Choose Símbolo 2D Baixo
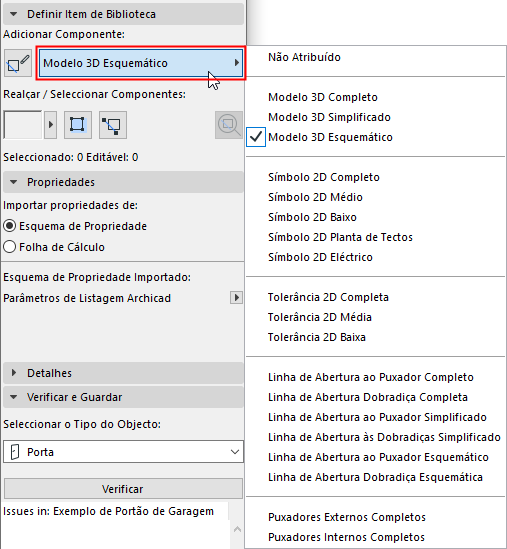This screenshot has width=507, height=549. pos(376,217)
